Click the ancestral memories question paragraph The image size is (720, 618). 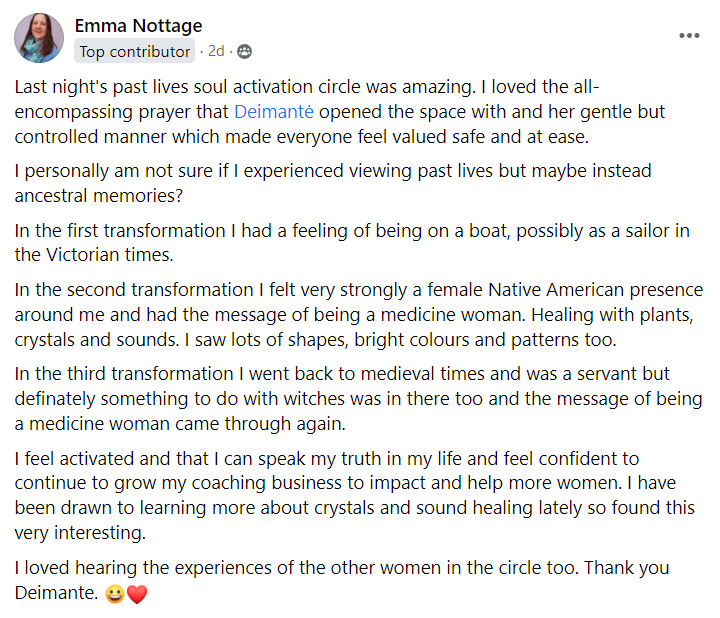coord(333,183)
